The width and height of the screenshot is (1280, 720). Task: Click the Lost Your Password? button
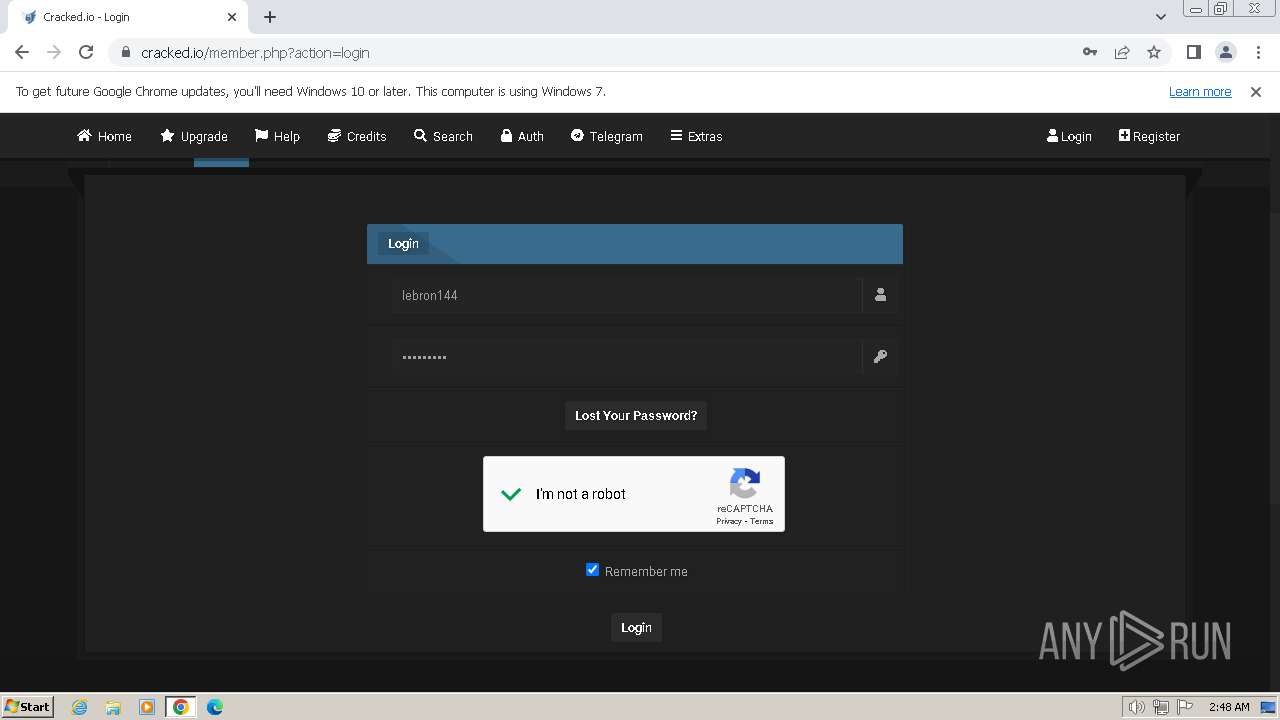pos(636,415)
